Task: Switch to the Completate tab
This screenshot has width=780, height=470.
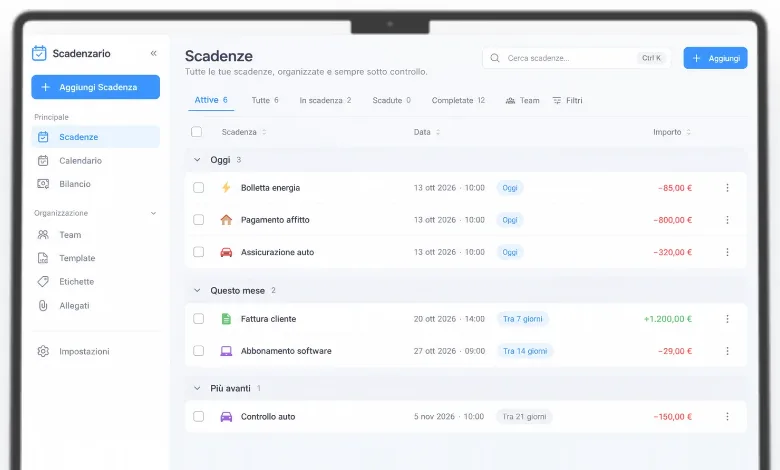Action: pos(458,100)
